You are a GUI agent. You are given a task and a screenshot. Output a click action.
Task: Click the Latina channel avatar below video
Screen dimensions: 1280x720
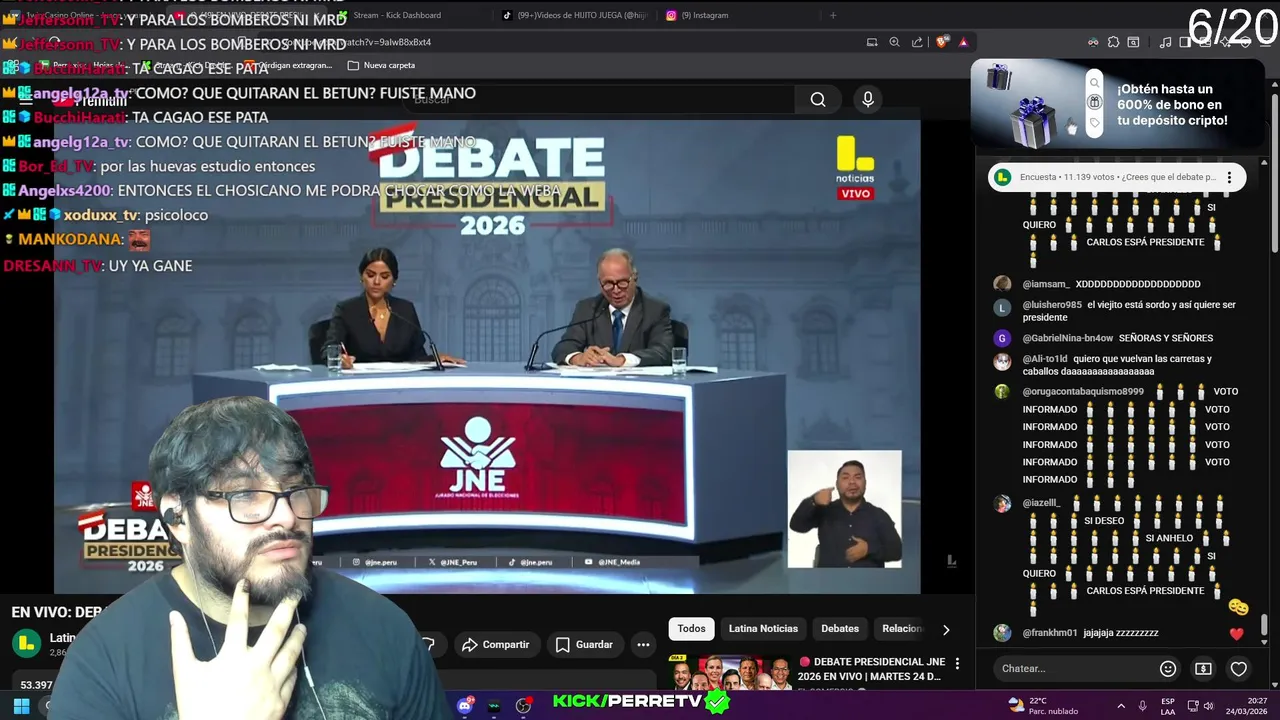pos(26,644)
